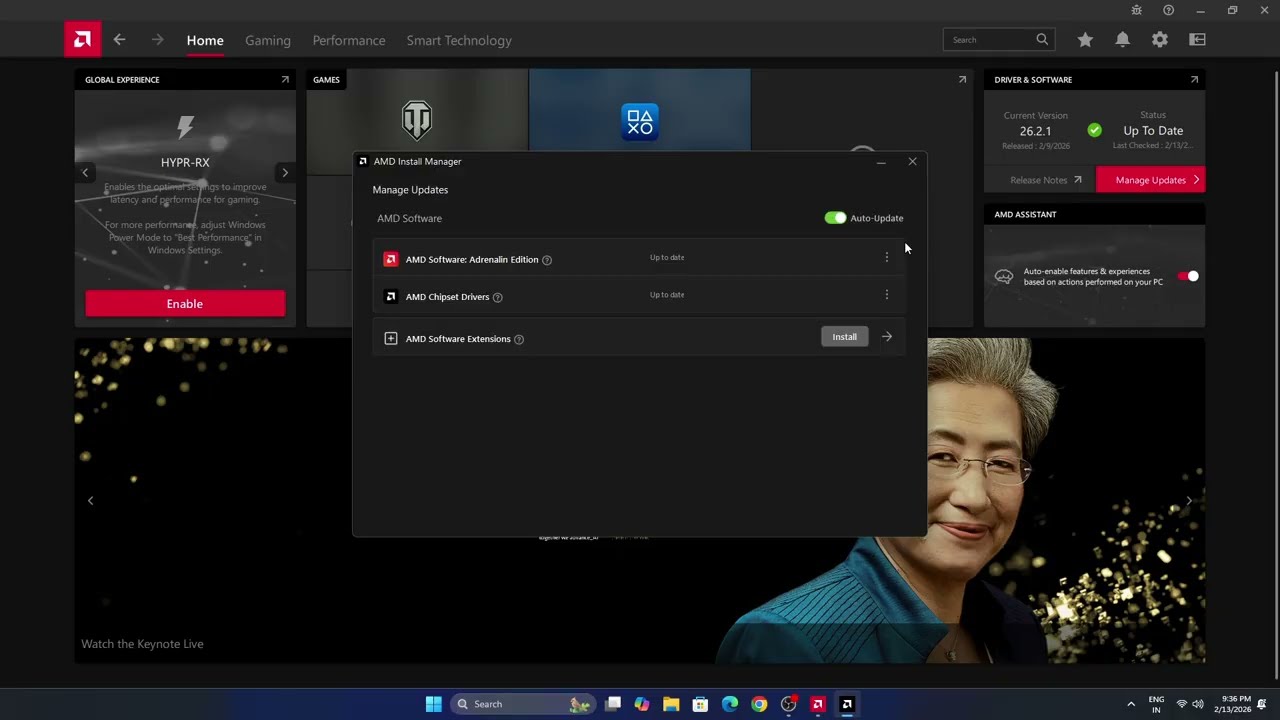Screen dimensions: 1280x720
Task: Click the HYPR-RX lightning bolt icon
Action: (185, 126)
